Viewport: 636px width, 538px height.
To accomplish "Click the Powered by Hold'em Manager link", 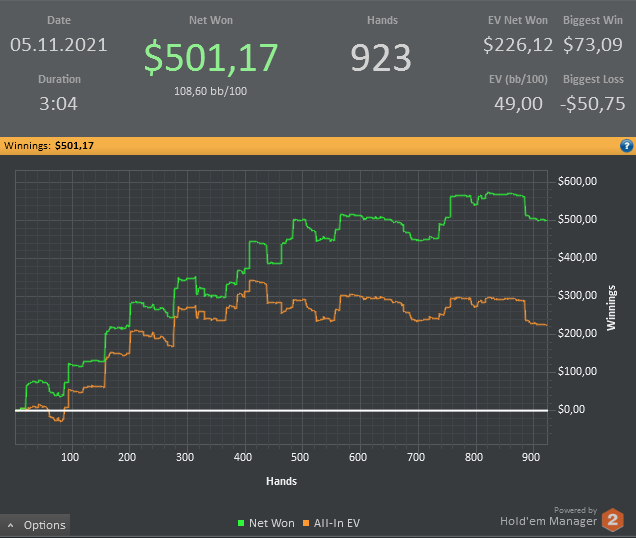I will click(548, 517).
